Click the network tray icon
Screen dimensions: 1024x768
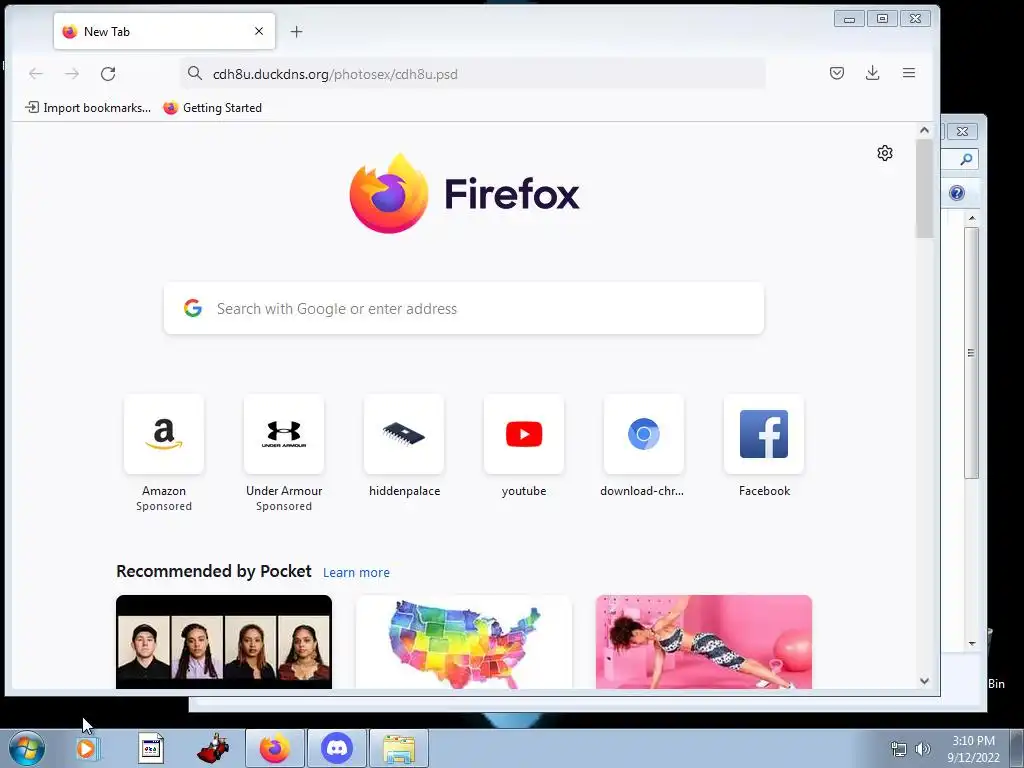pos(899,749)
